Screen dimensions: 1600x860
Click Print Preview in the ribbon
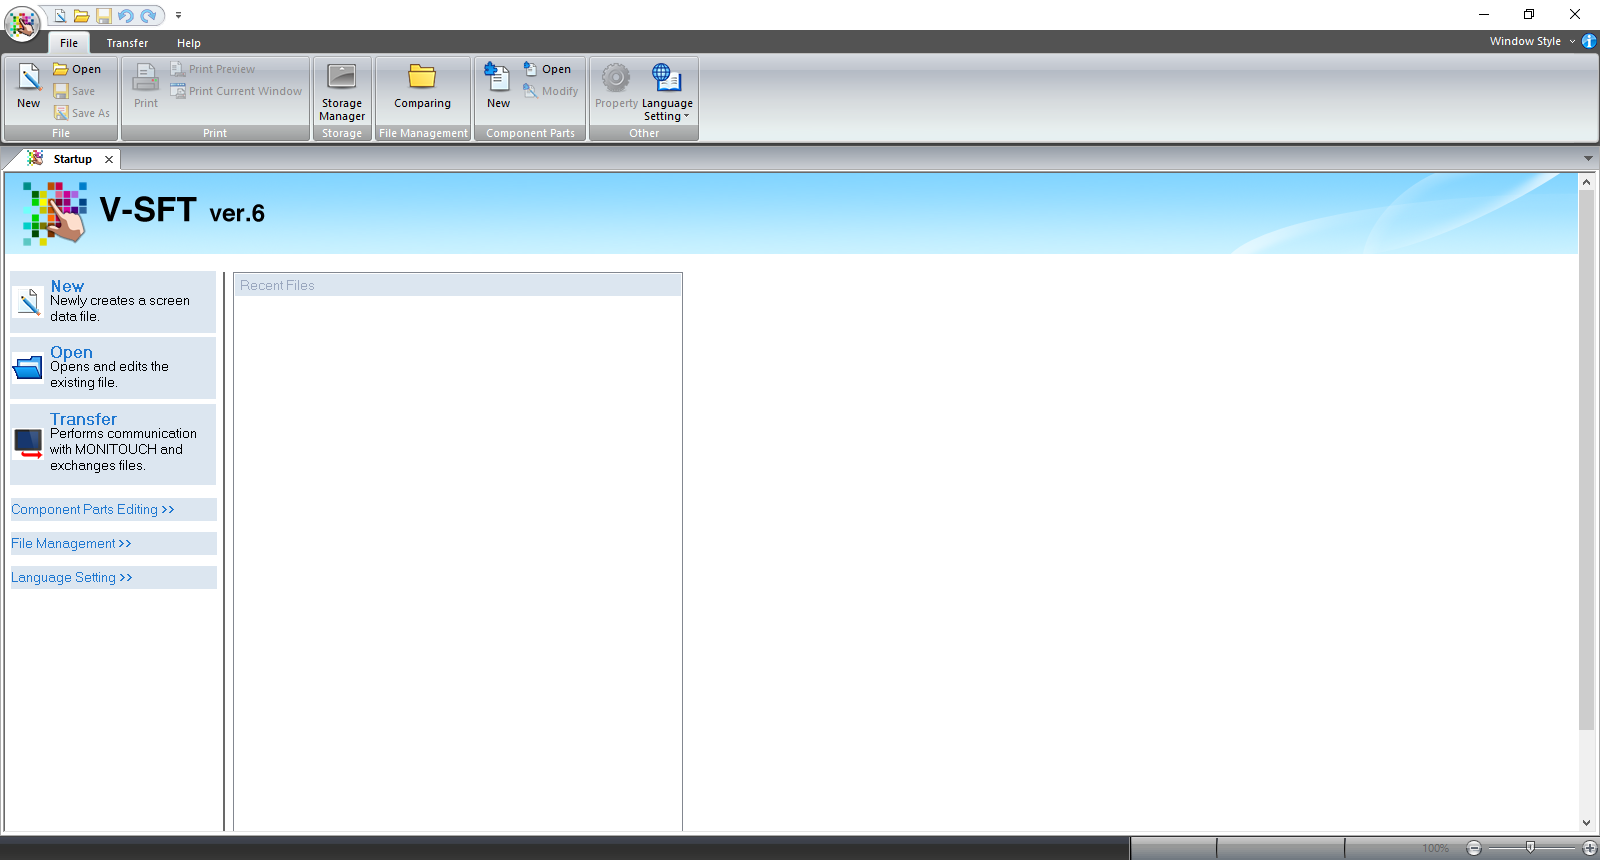click(213, 69)
